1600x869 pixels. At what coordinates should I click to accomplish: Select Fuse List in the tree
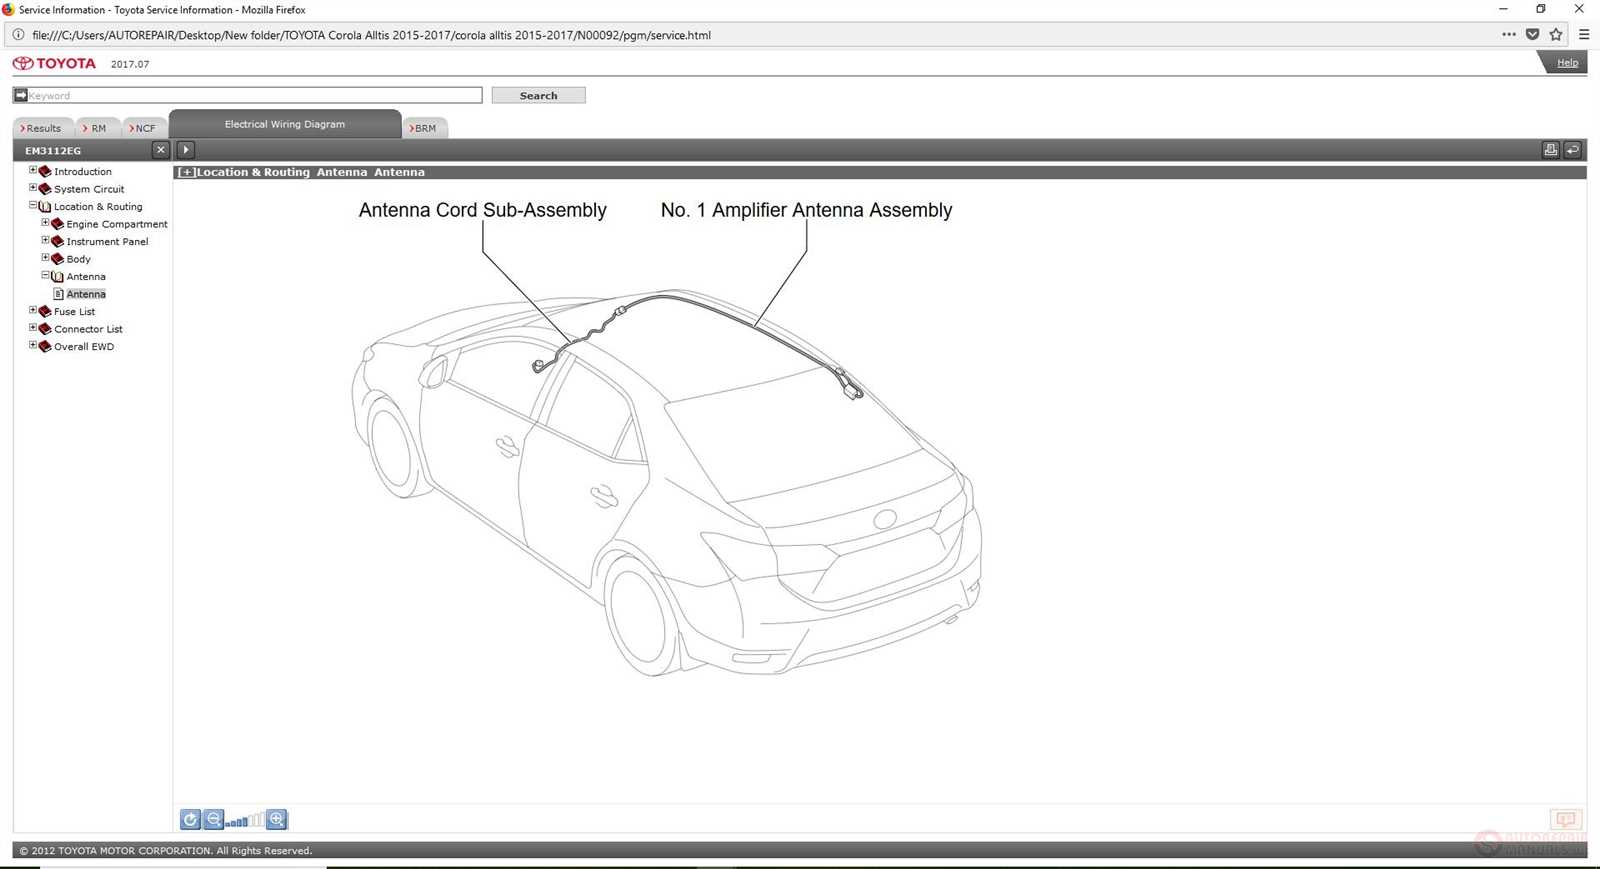point(75,312)
